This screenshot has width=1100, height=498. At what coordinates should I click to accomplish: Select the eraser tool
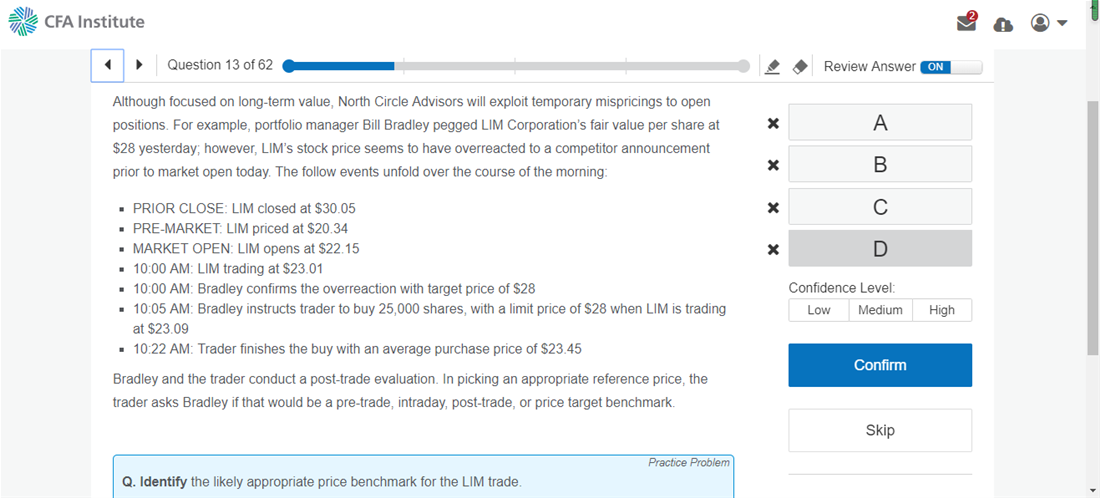800,66
